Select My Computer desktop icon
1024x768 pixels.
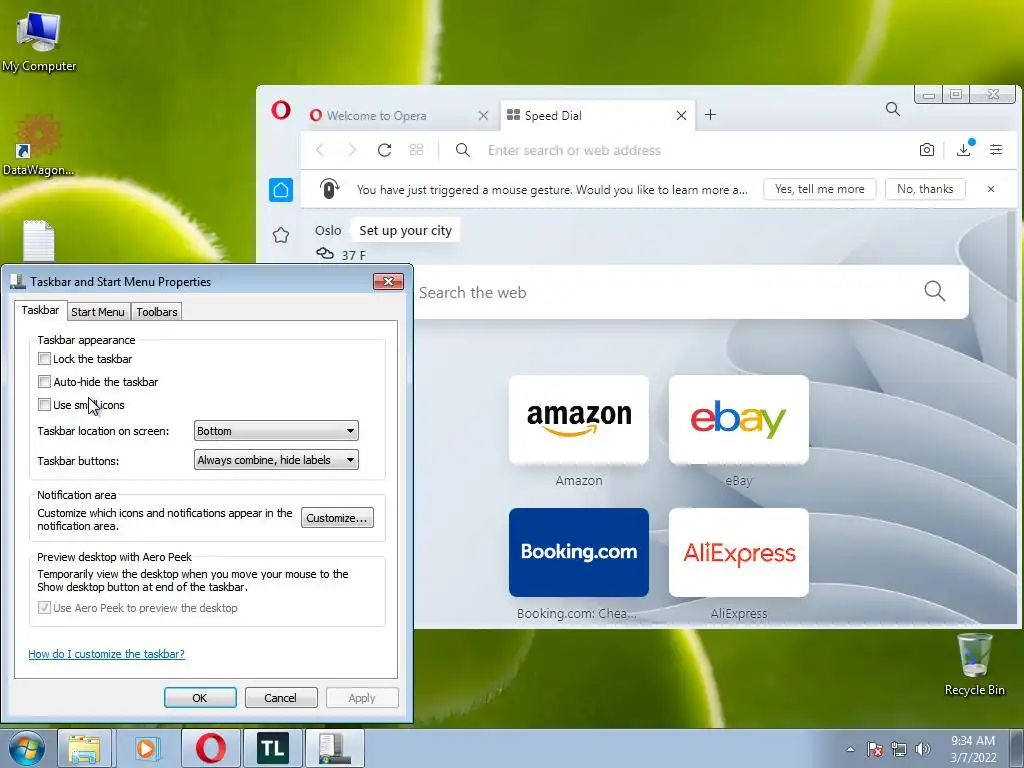[x=39, y=40]
